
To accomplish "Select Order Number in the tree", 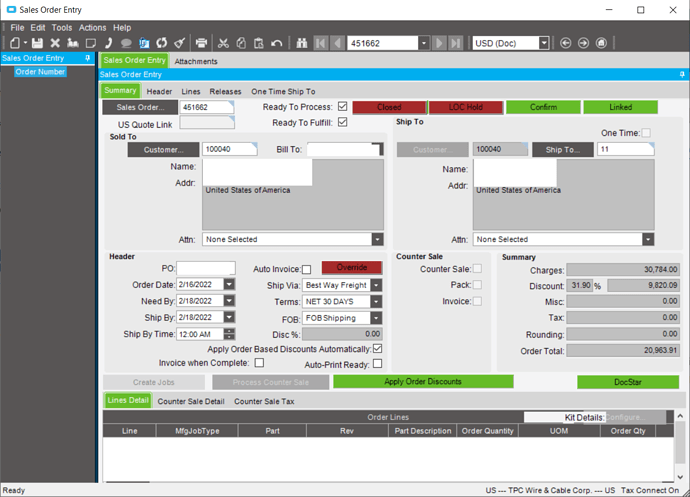I will click(x=40, y=72).
